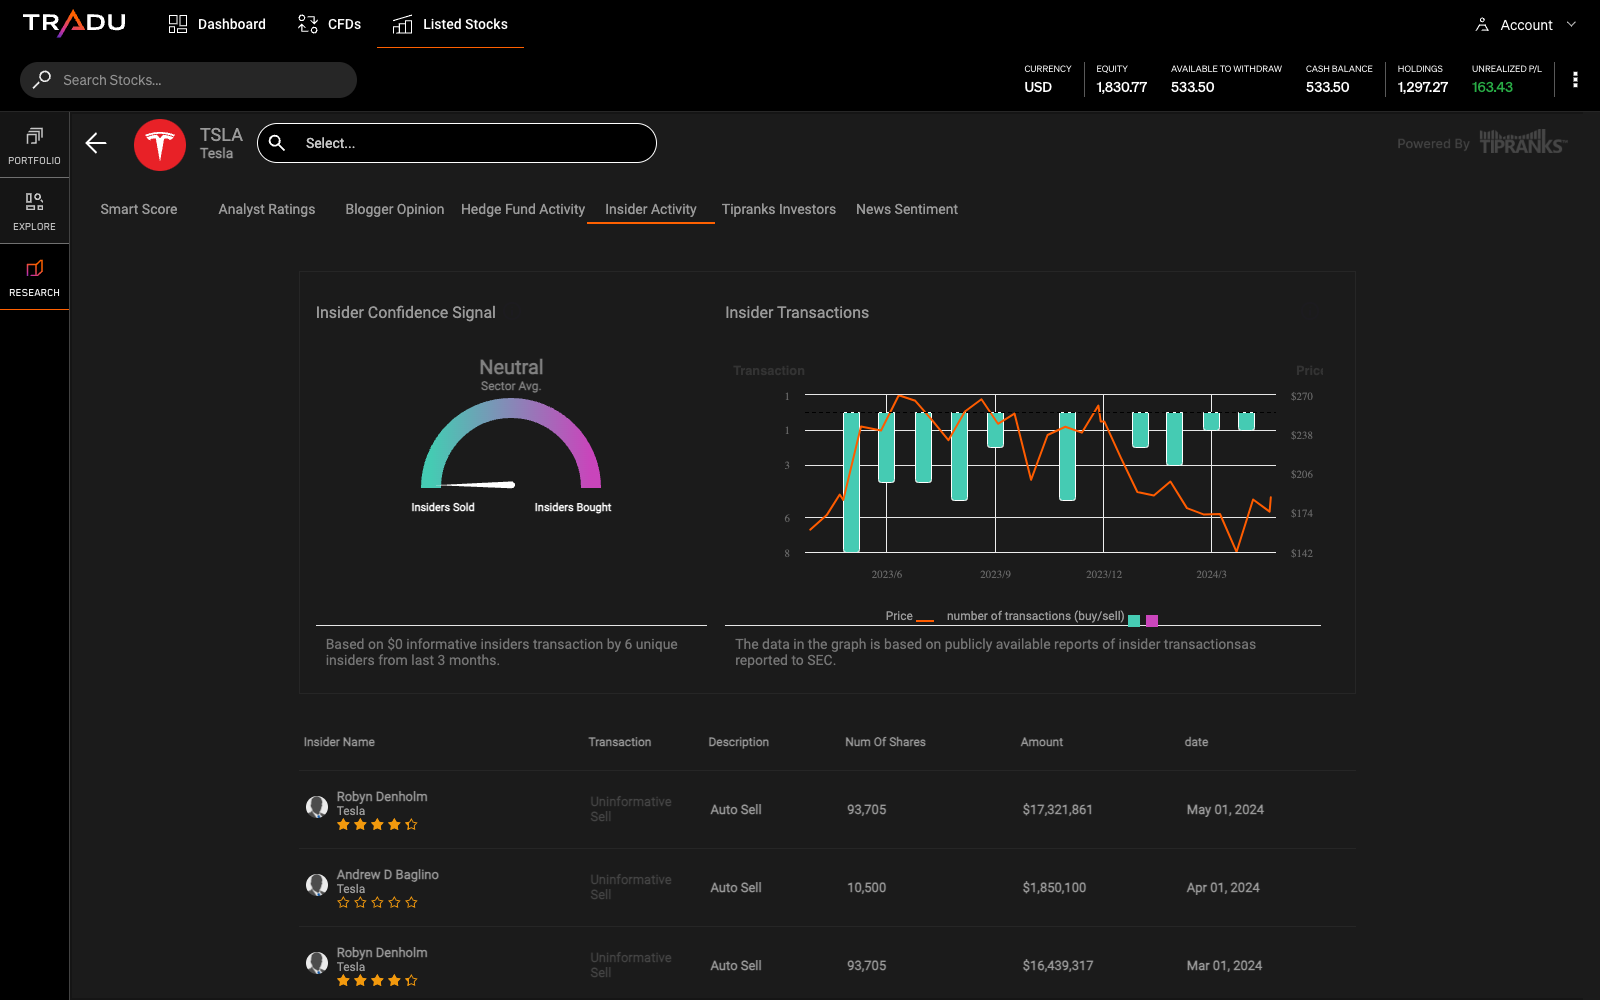Click the Holdings value 1,297.27
Screen dimensions: 1600x1000
click(x=1422, y=87)
